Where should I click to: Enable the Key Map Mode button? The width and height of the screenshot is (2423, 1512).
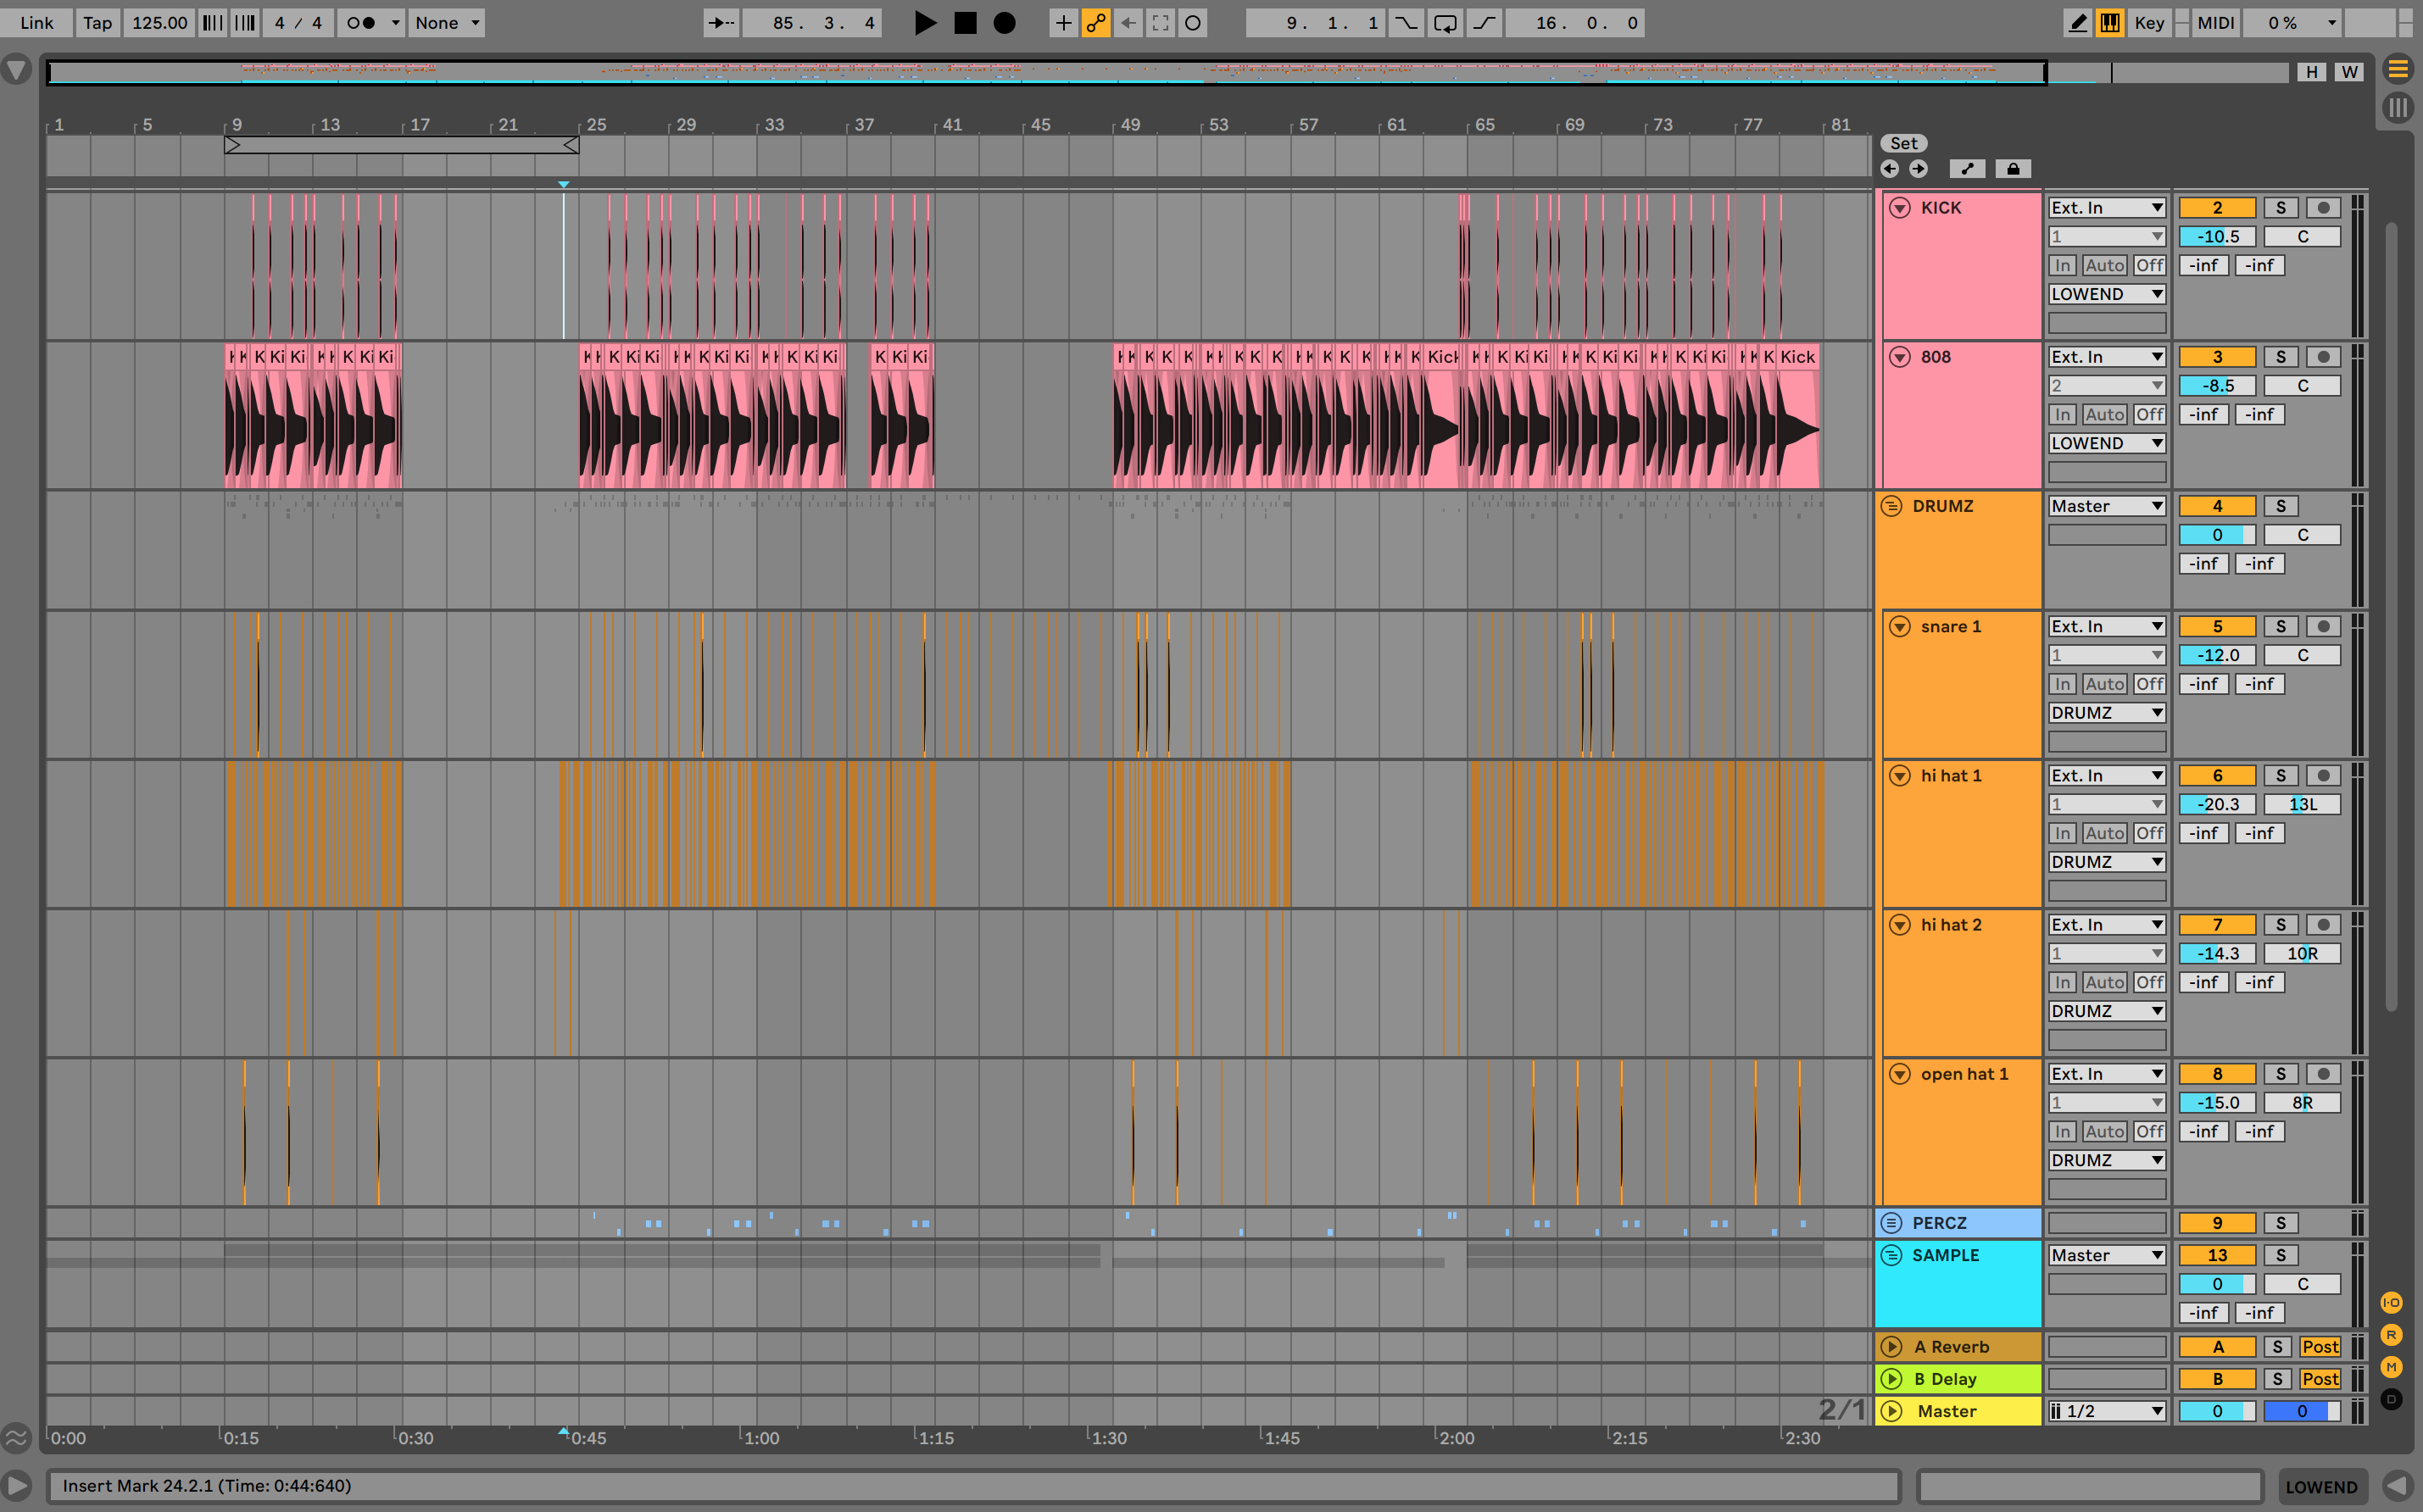2150,23
